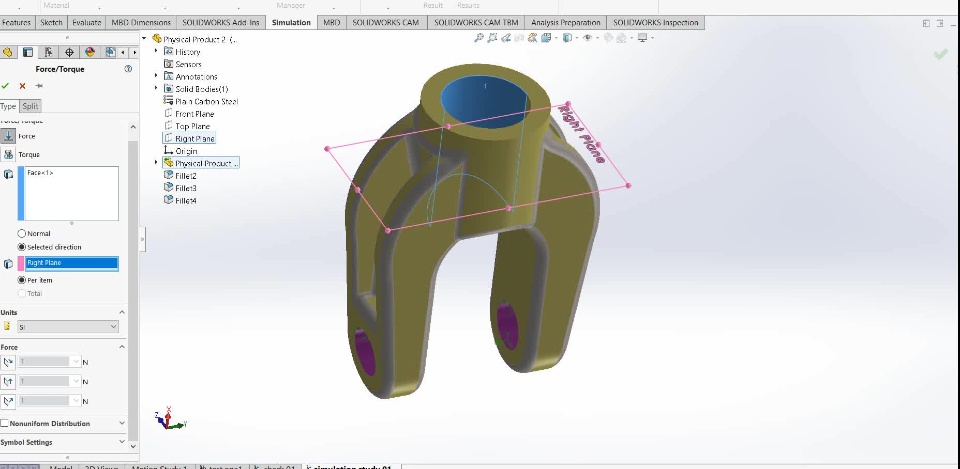Accept Force/Torque with green checkmark
960x469 pixels.
[x=6, y=86]
